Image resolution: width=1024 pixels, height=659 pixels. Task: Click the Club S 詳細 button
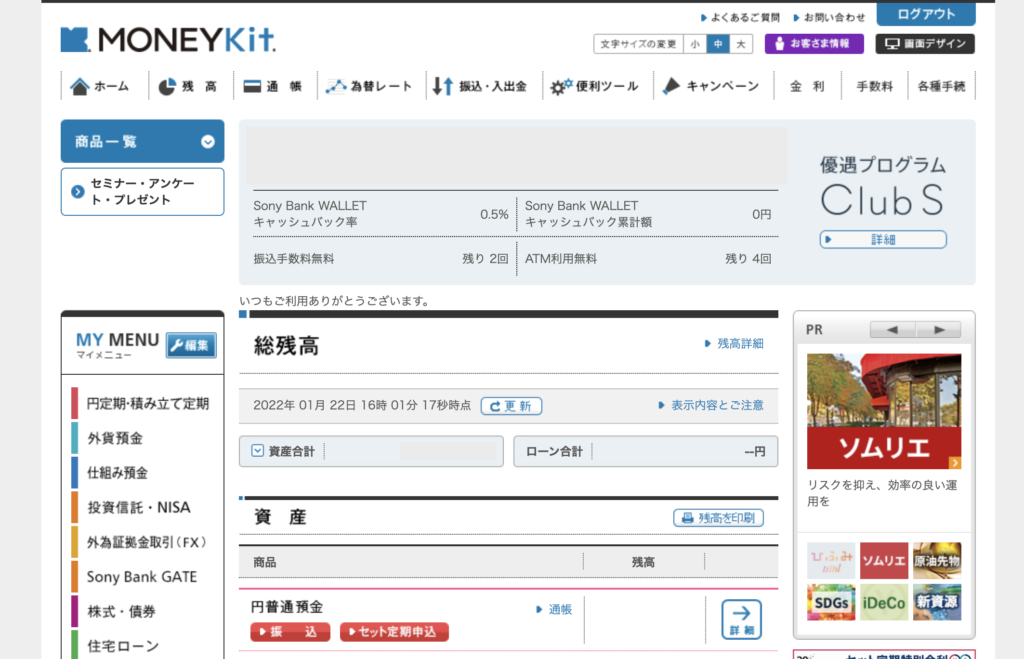[883, 240]
